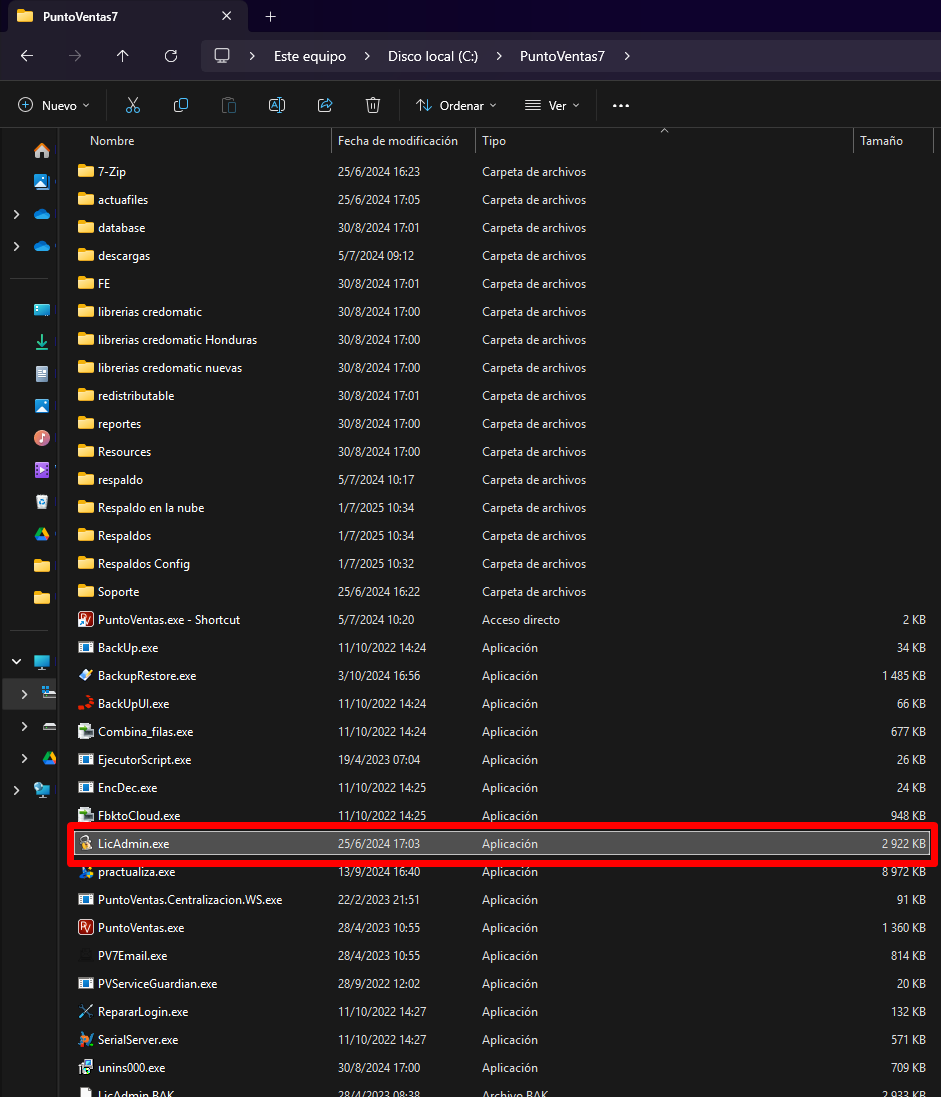
Task: Open the See more three-dots menu
Action: pos(621,106)
